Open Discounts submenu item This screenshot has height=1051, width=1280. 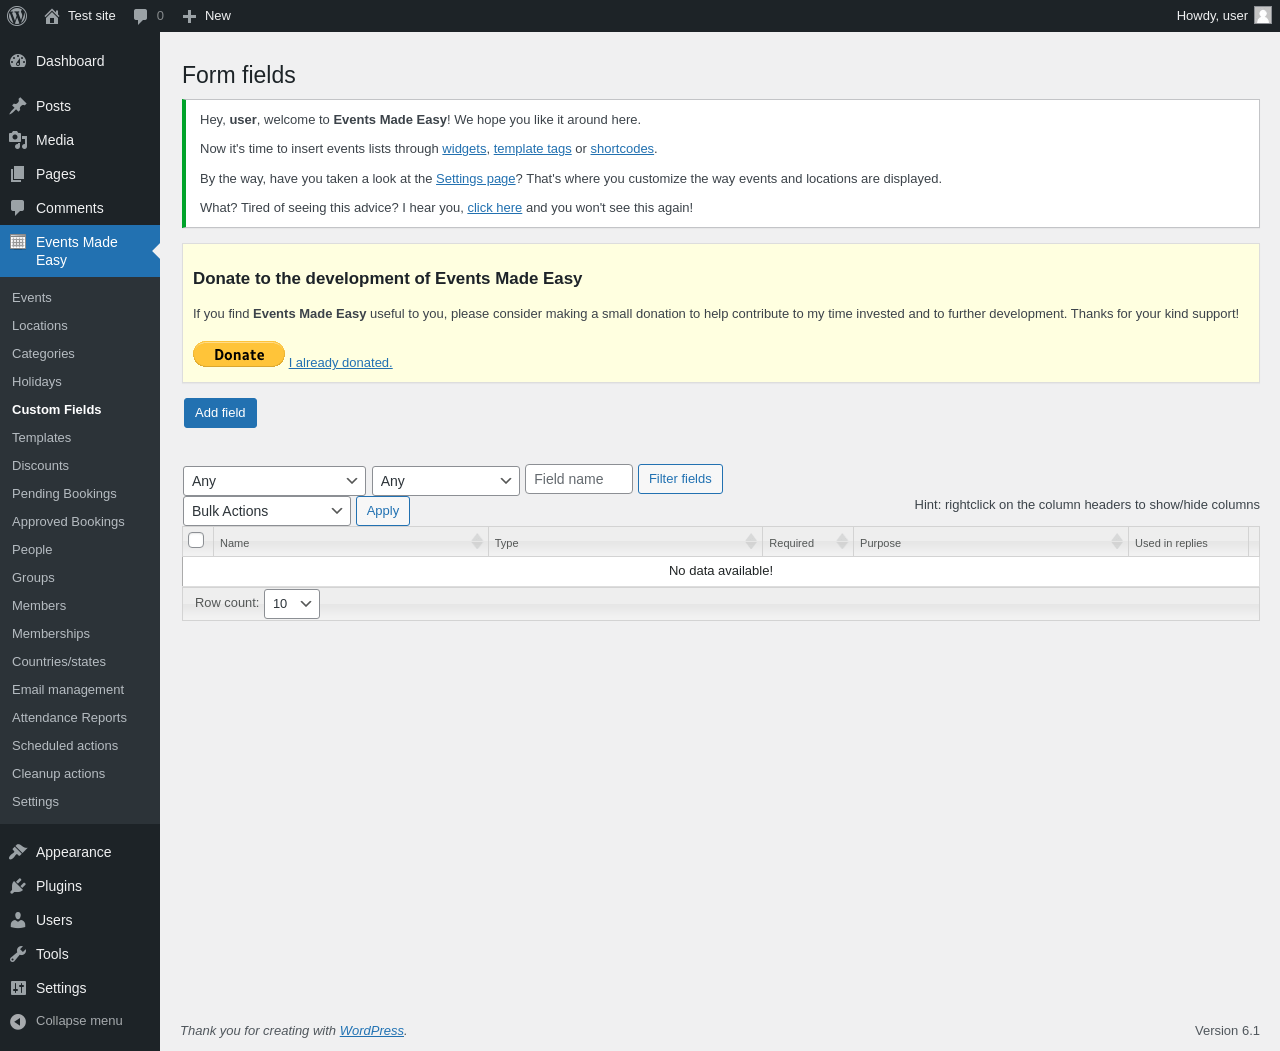[x=40, y=466]
